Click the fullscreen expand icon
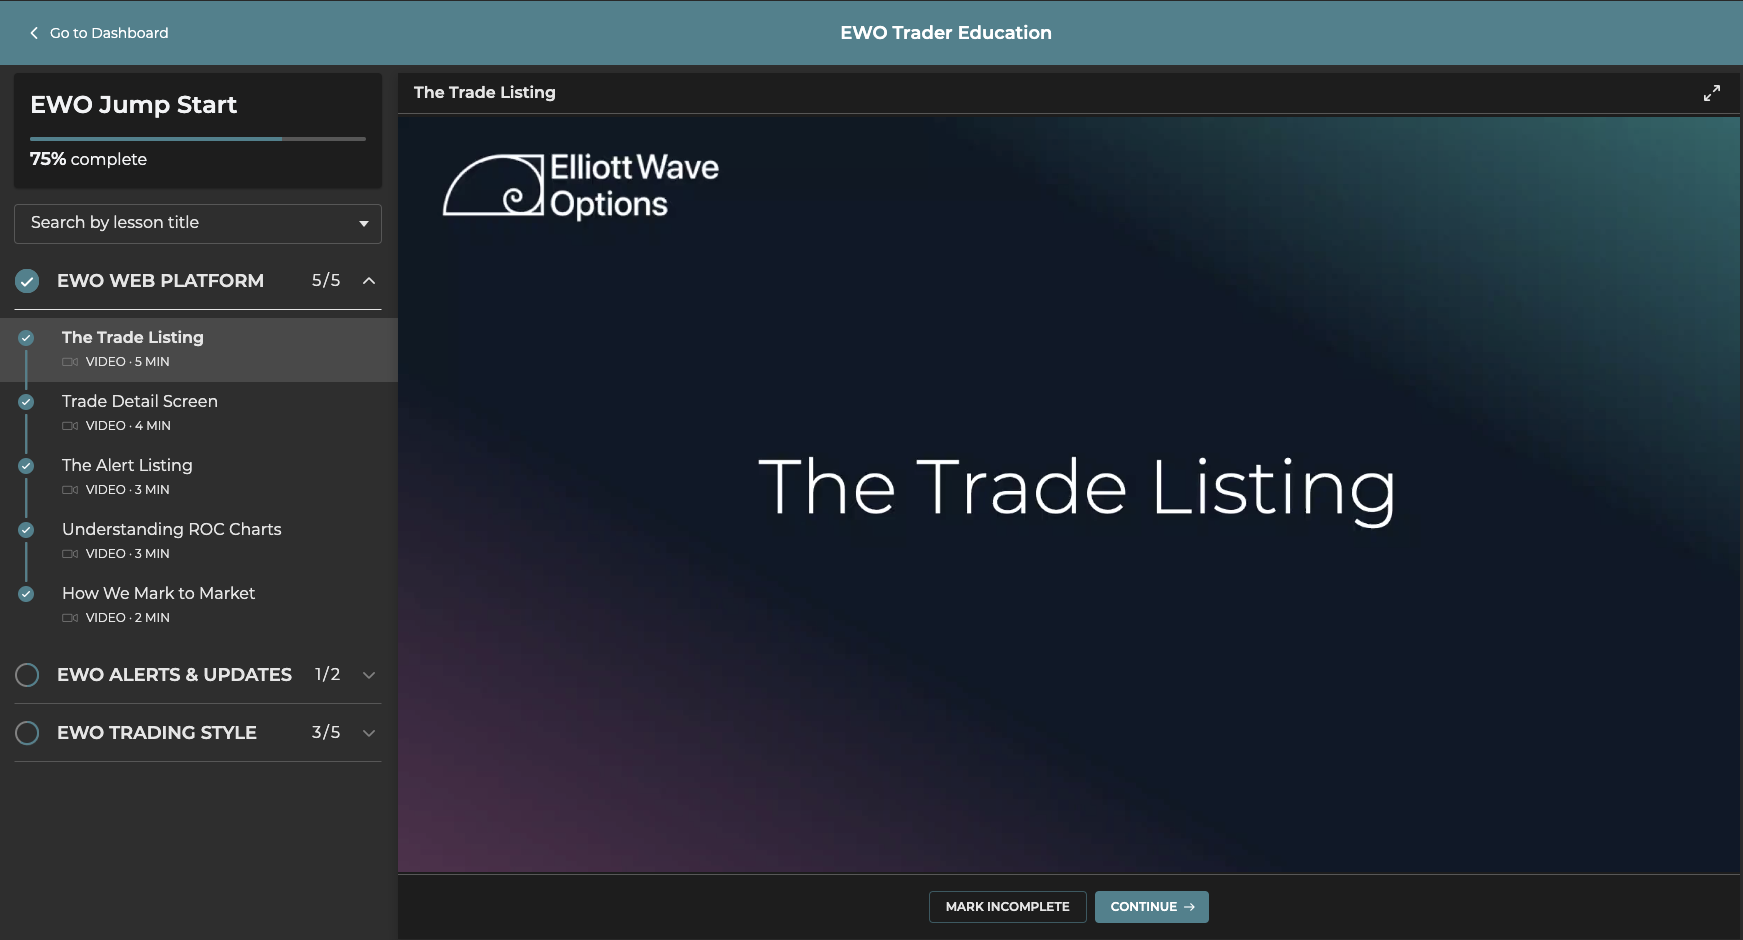 pos(1712,93)
